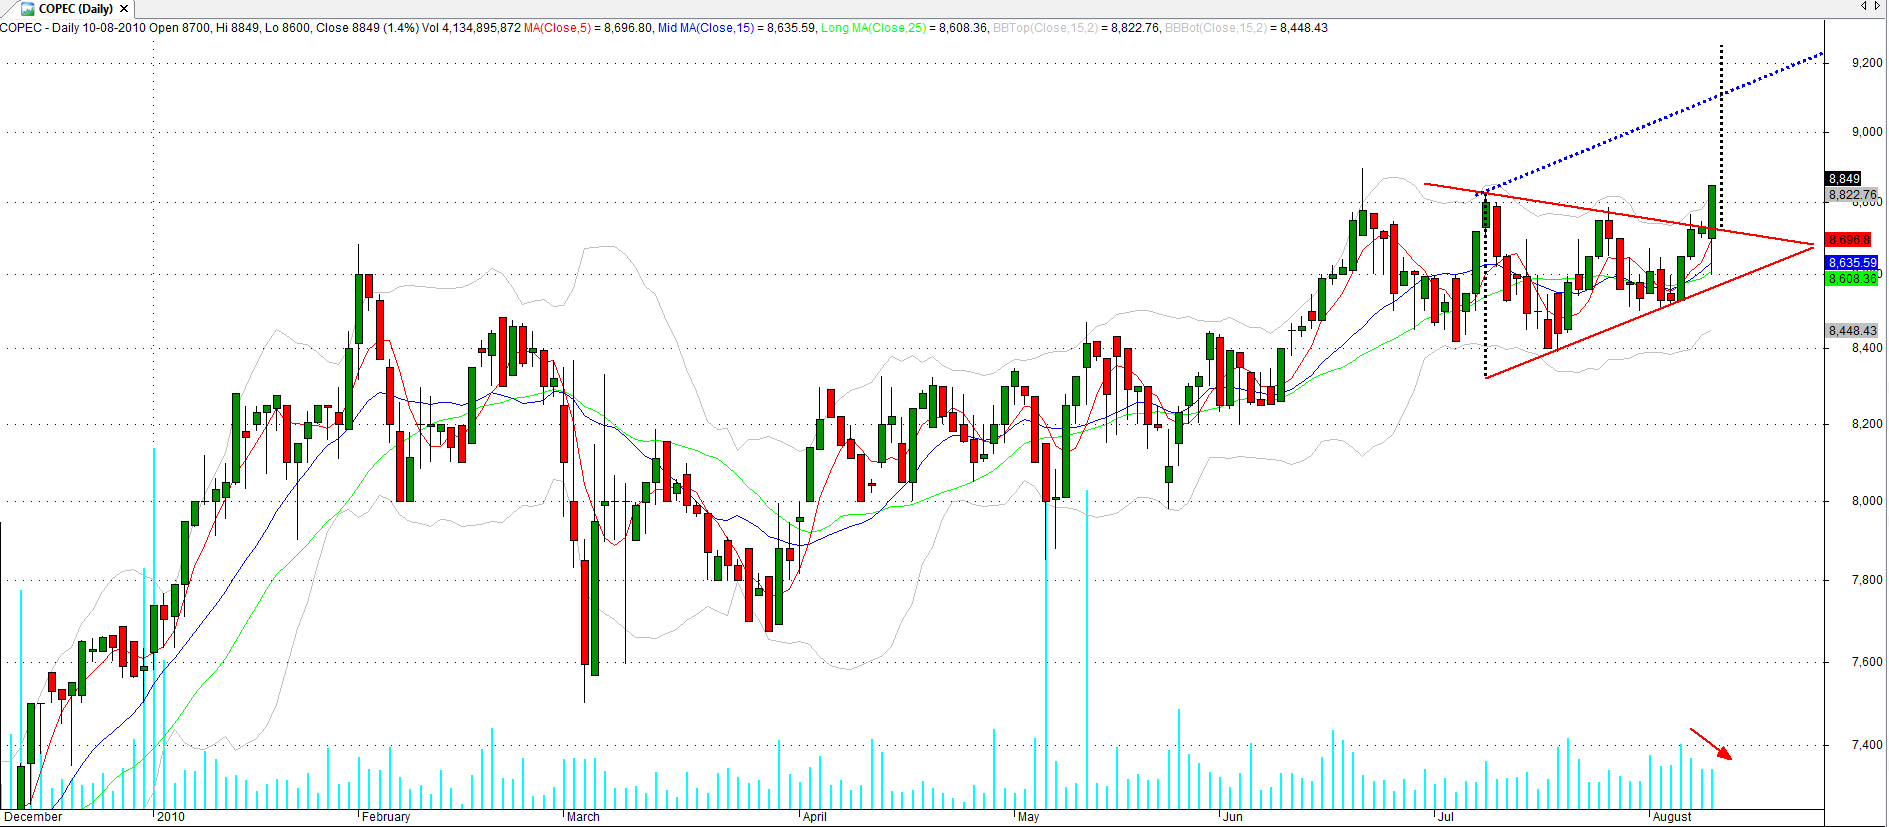Click the February label on the date axis

[x=386, y=817]
